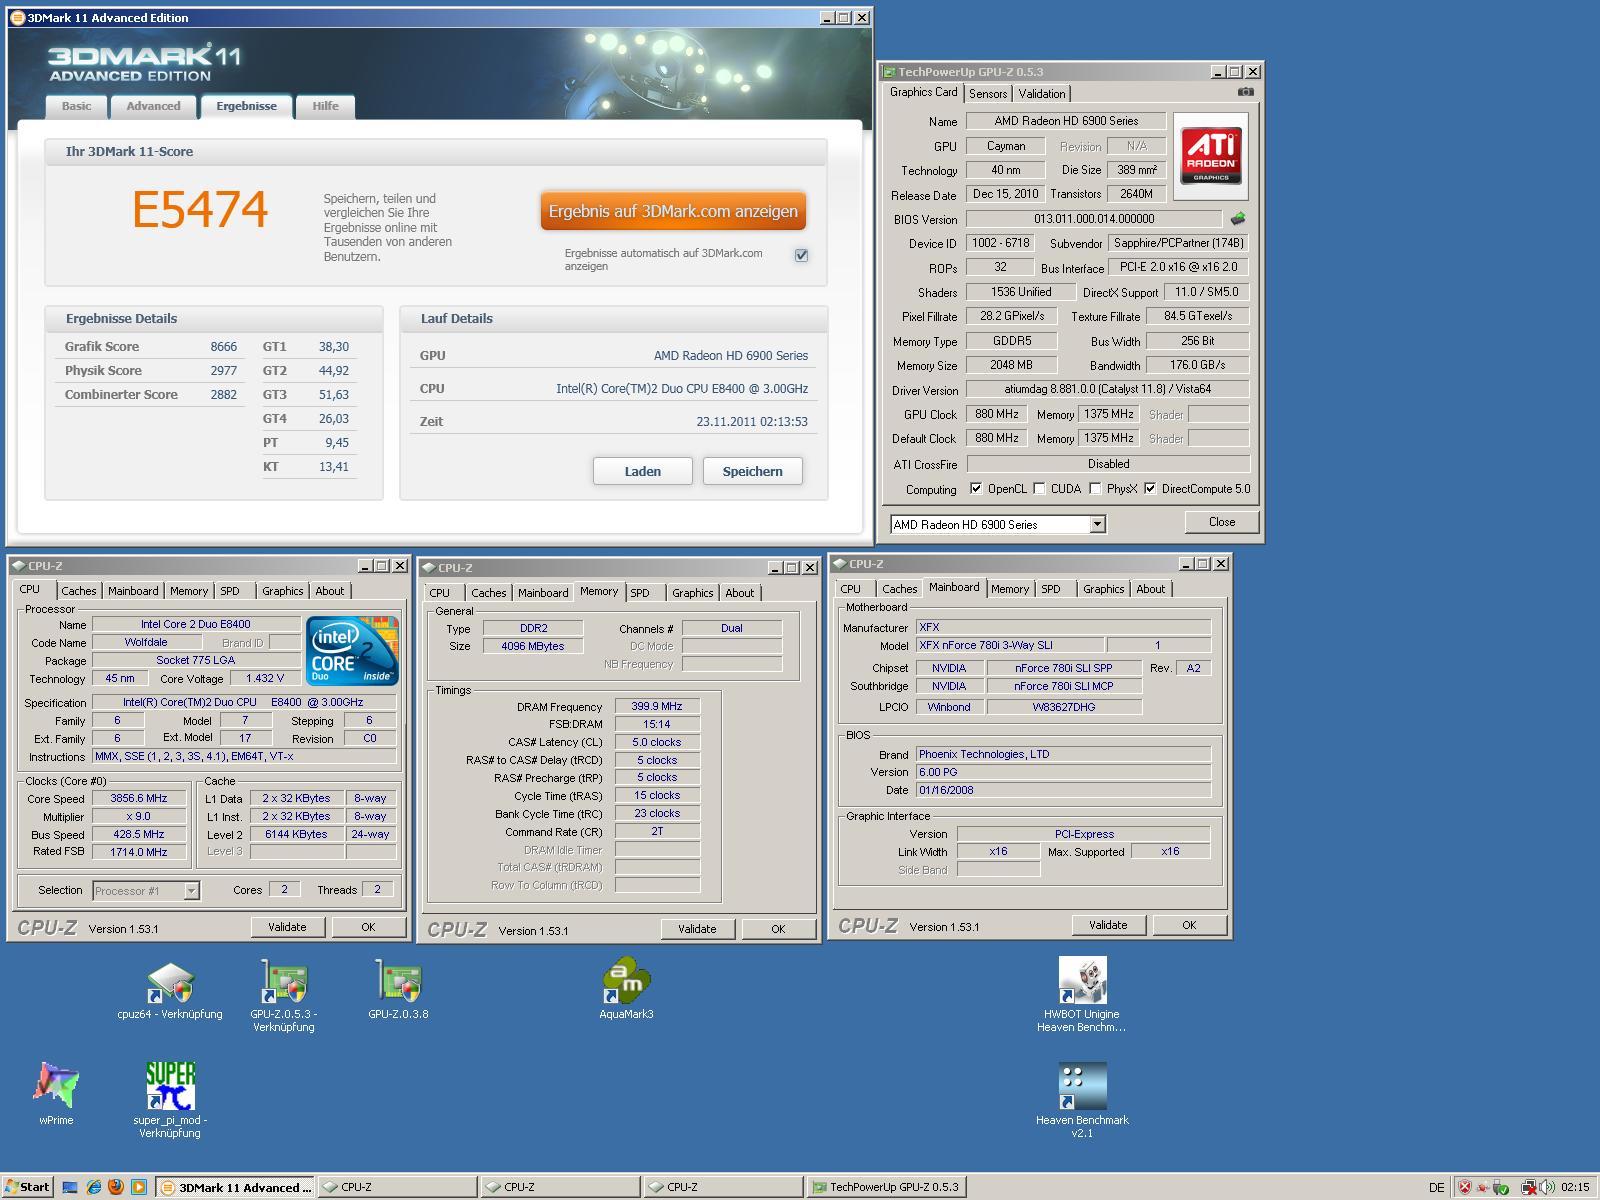The width and height of the screenshot is (1600, 1200).
Task: Click CPU tab in middle CPU-Z window
Action: tap(440, 593)
